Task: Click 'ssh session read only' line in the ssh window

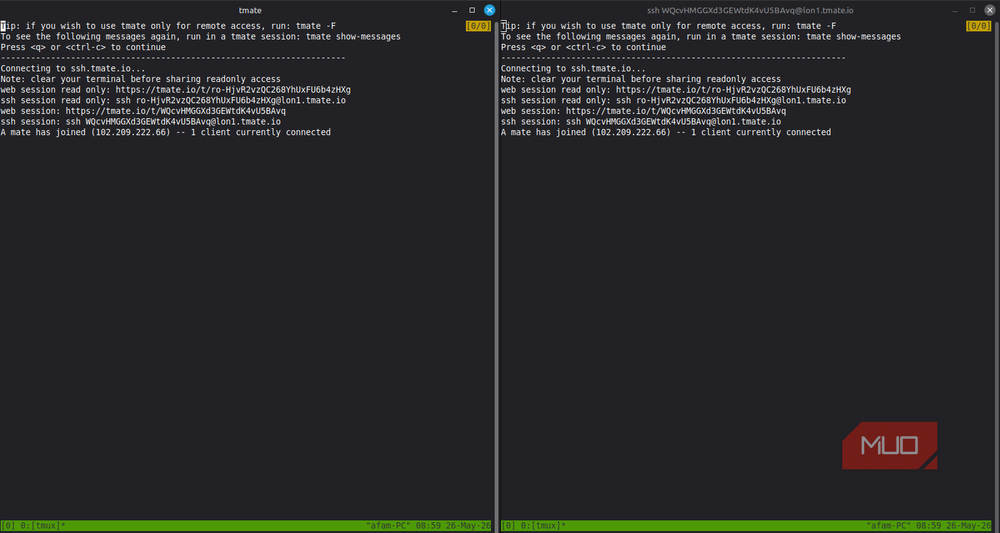Action: click(x=673, y=101)
